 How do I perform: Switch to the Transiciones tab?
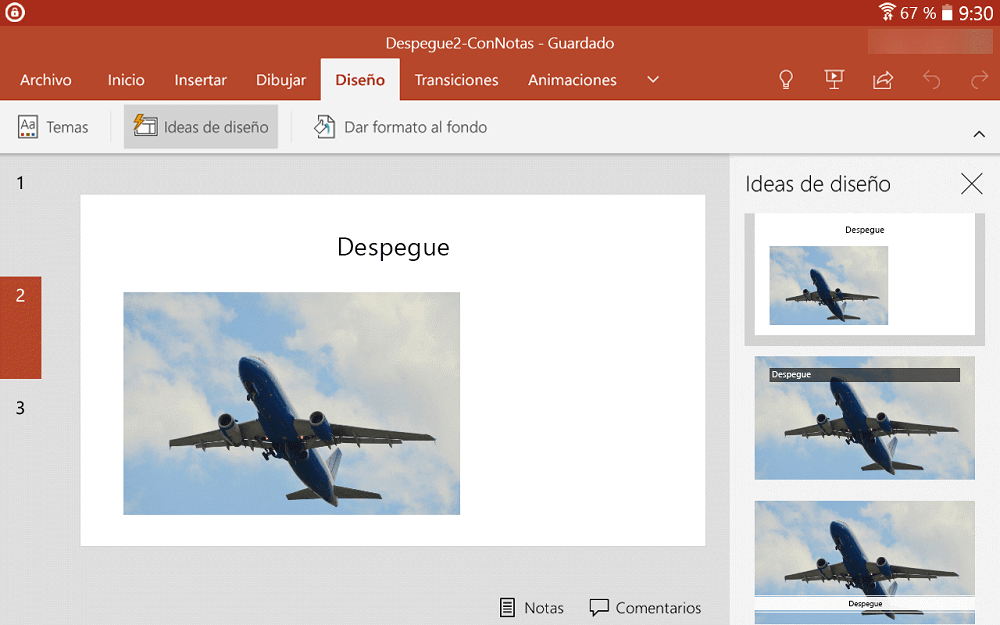pos(456,80)
